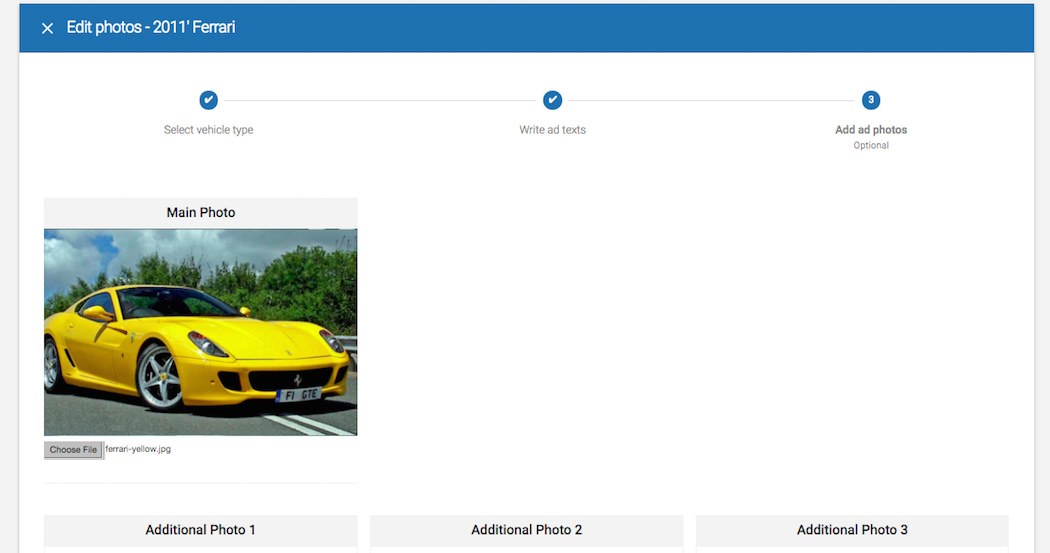Click the 'ferrari-yellow.jpg' file name

(138, 449)
